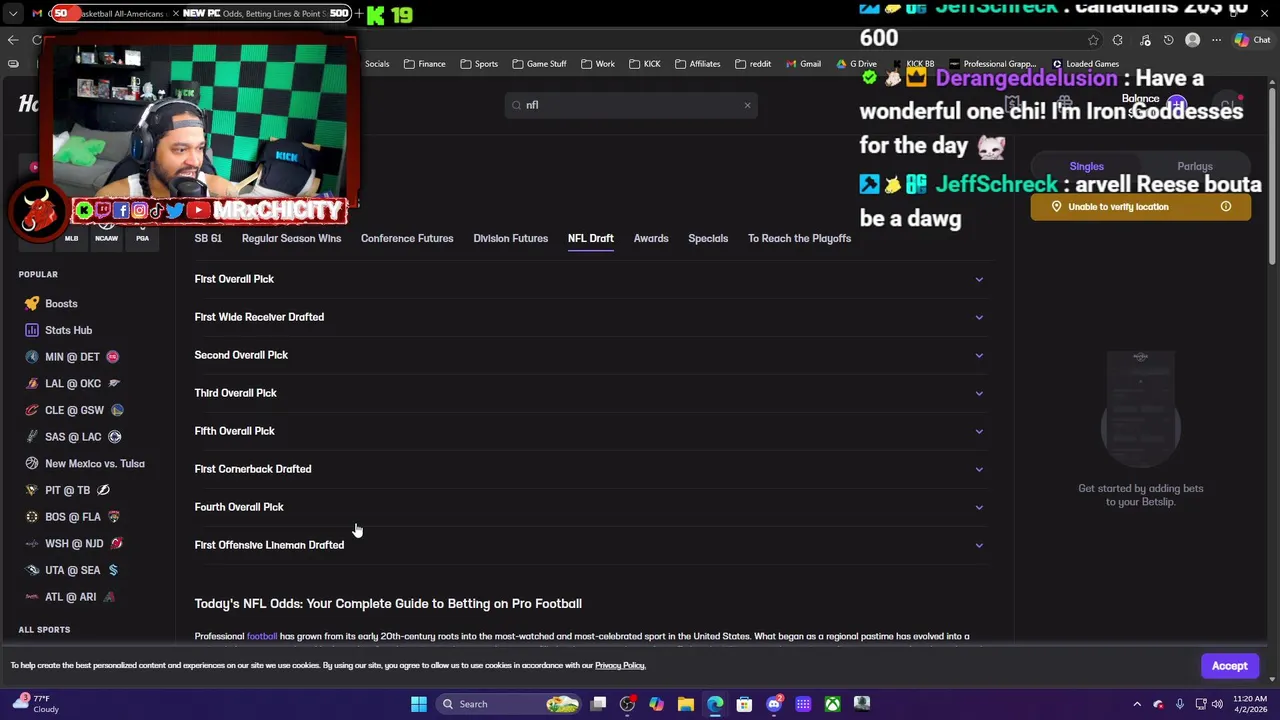1280x720 pixels.
Task: Open File Explorer from taskbar
Action: coord(686,704)
